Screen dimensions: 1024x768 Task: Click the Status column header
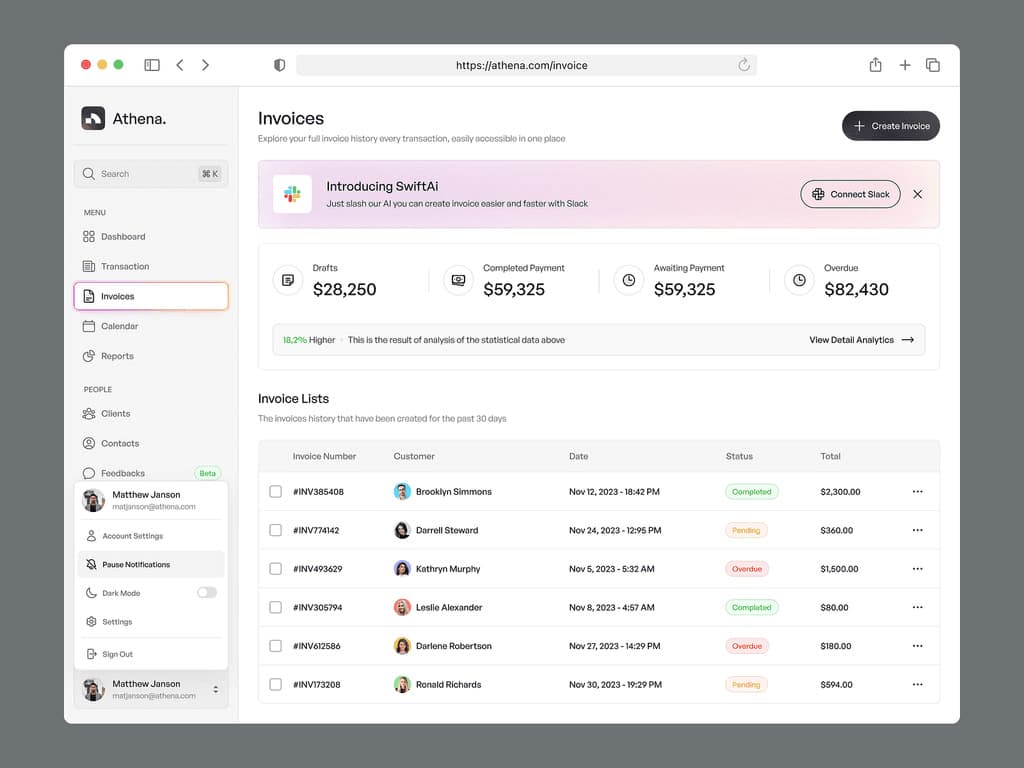[x=739, y=456]
